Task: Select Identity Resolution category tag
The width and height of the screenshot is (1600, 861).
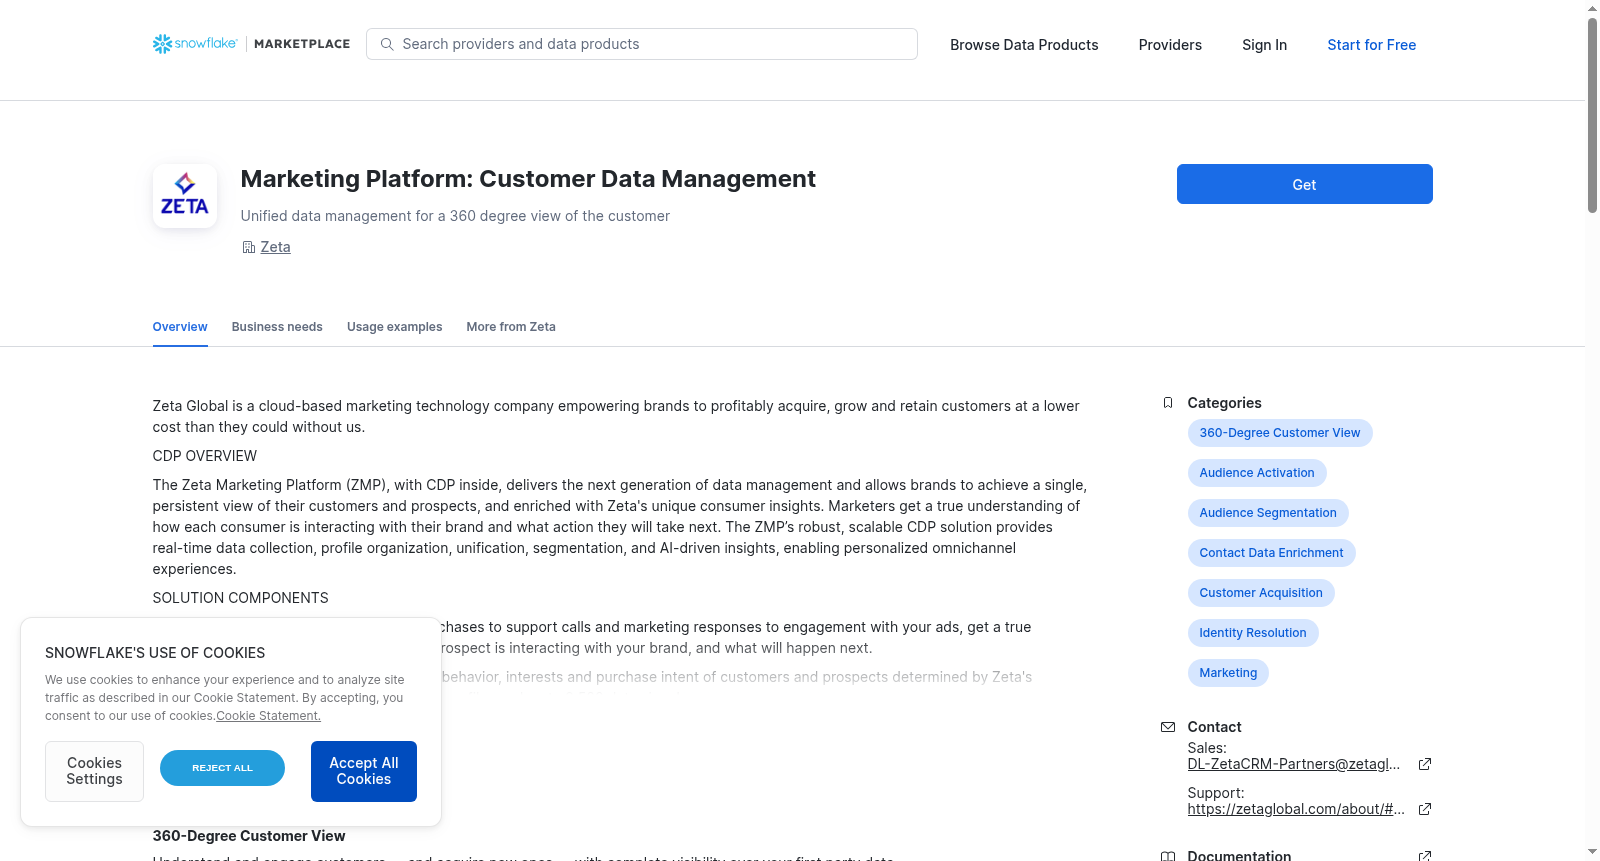Action: 1253,633
